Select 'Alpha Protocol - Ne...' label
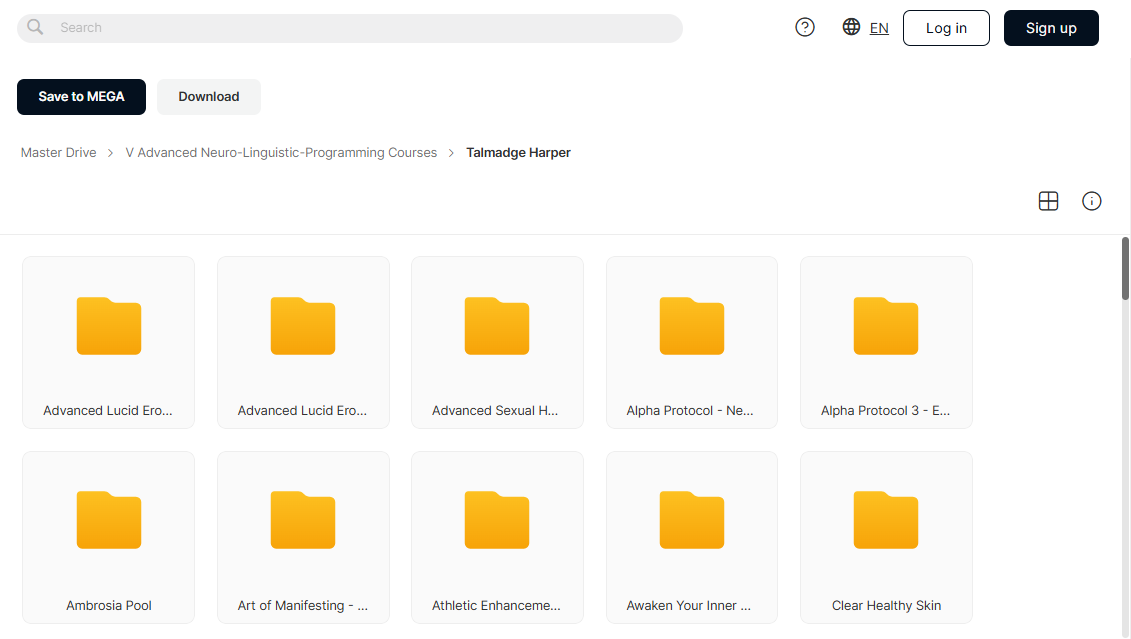 [690, 411]
